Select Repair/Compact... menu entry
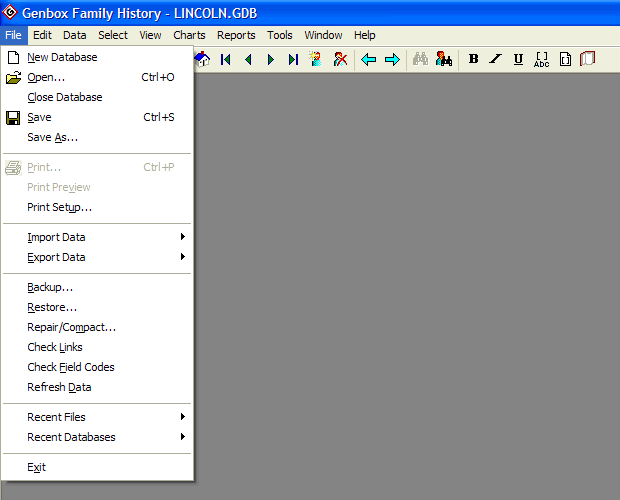The width and height of the screenshot is (620, 500). point(71,327)
